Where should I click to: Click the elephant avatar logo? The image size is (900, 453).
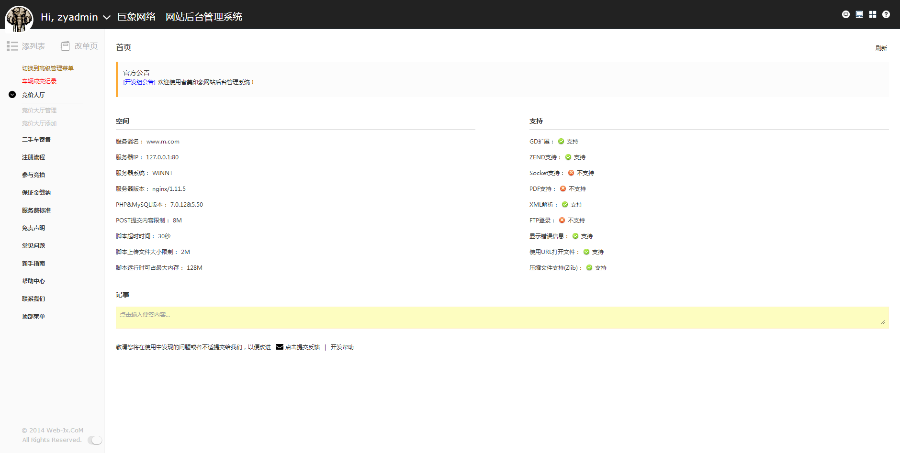click(x=19, y=18)
